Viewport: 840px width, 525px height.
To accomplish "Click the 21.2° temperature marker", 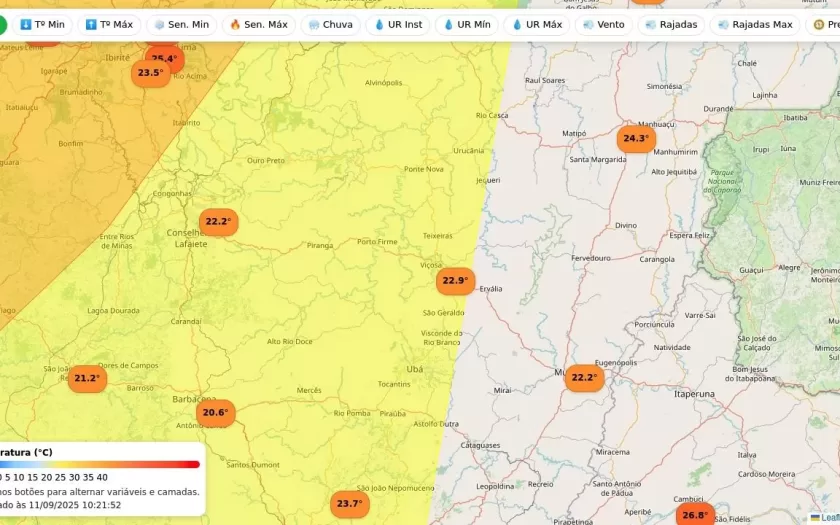I will pyautogui.click(x=87, y=378).
